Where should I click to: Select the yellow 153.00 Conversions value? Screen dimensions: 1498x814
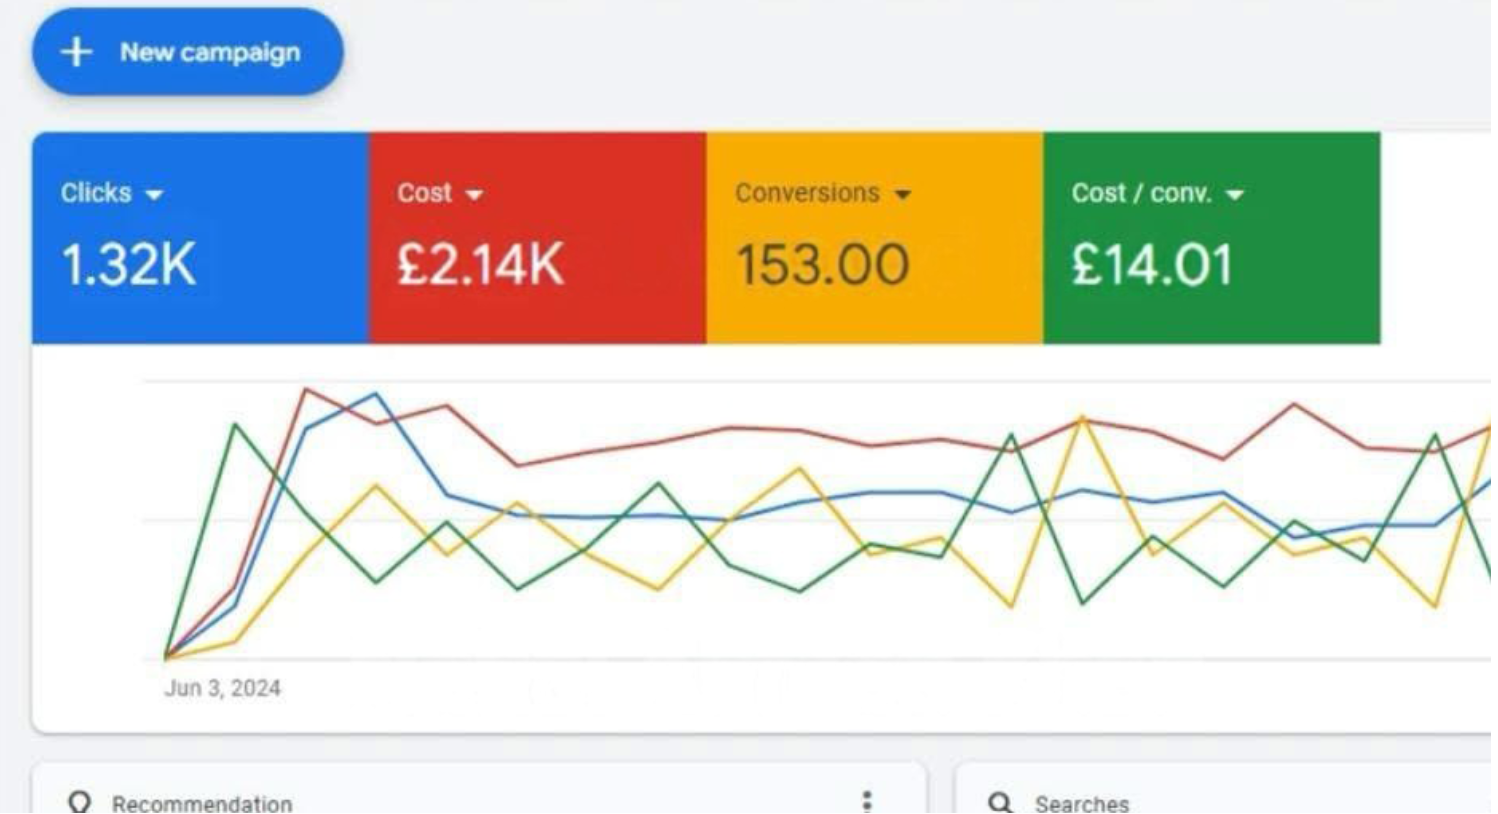(x=822, y=265)
